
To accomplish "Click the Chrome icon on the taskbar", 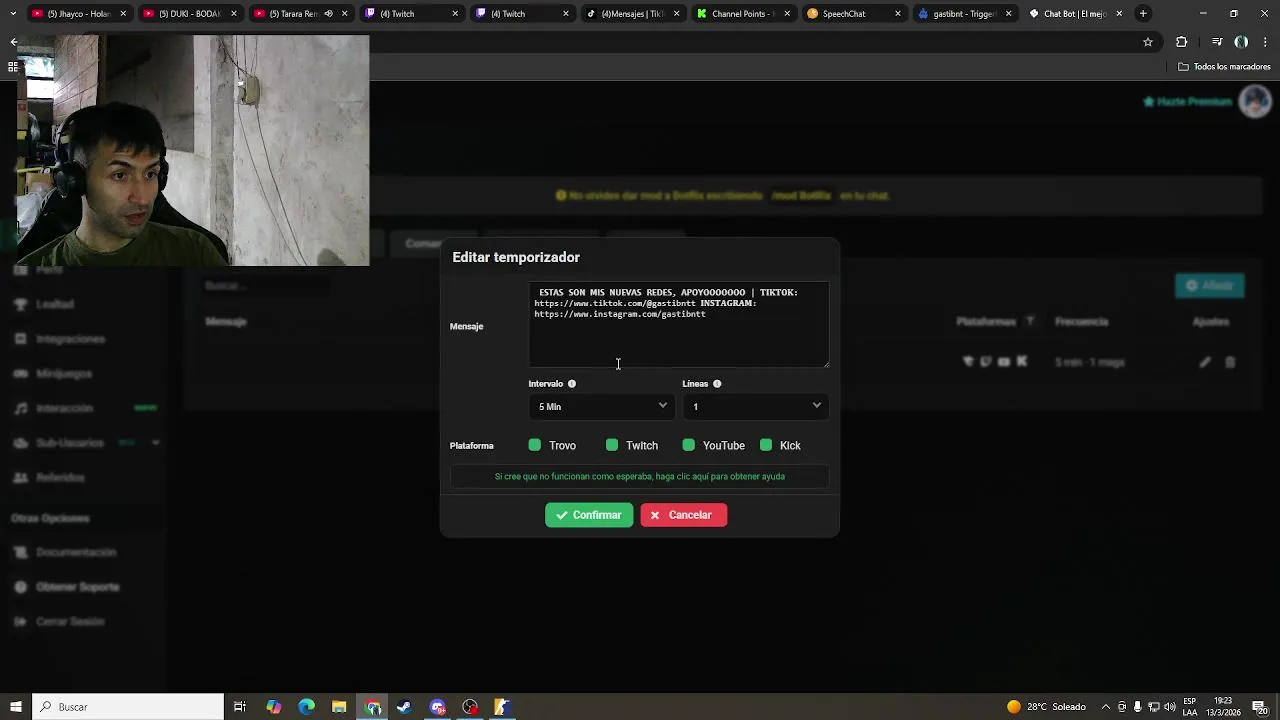I will (x=372, y=707).
